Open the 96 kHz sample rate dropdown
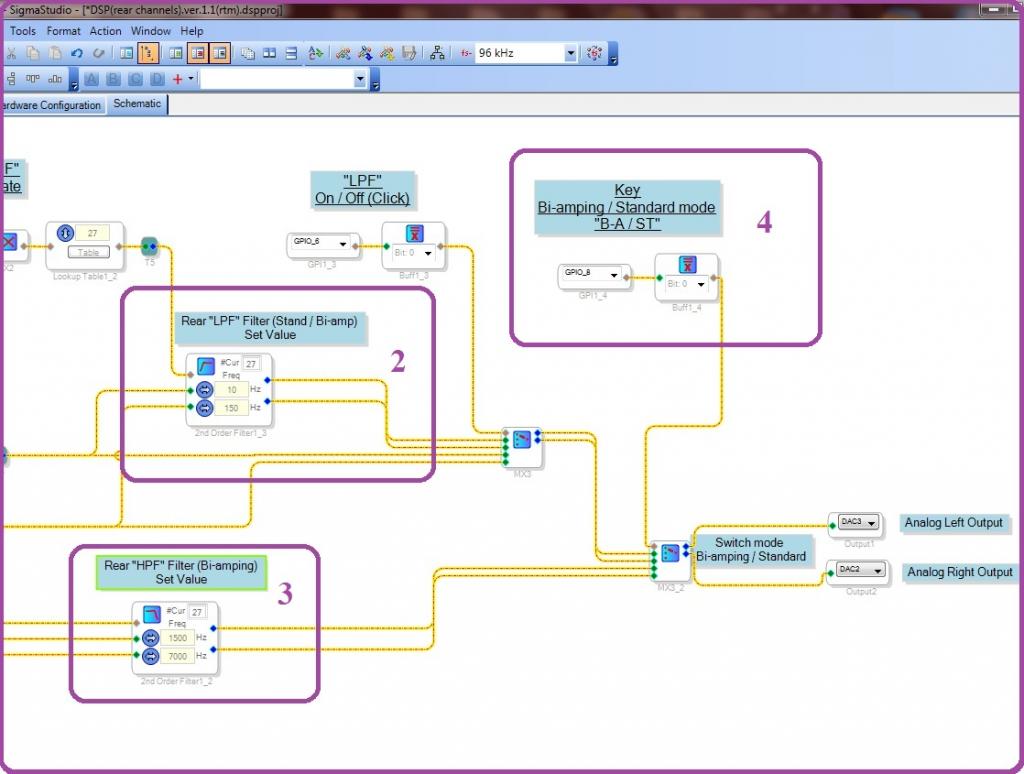1024x774 pixels. tap(570, 53)
